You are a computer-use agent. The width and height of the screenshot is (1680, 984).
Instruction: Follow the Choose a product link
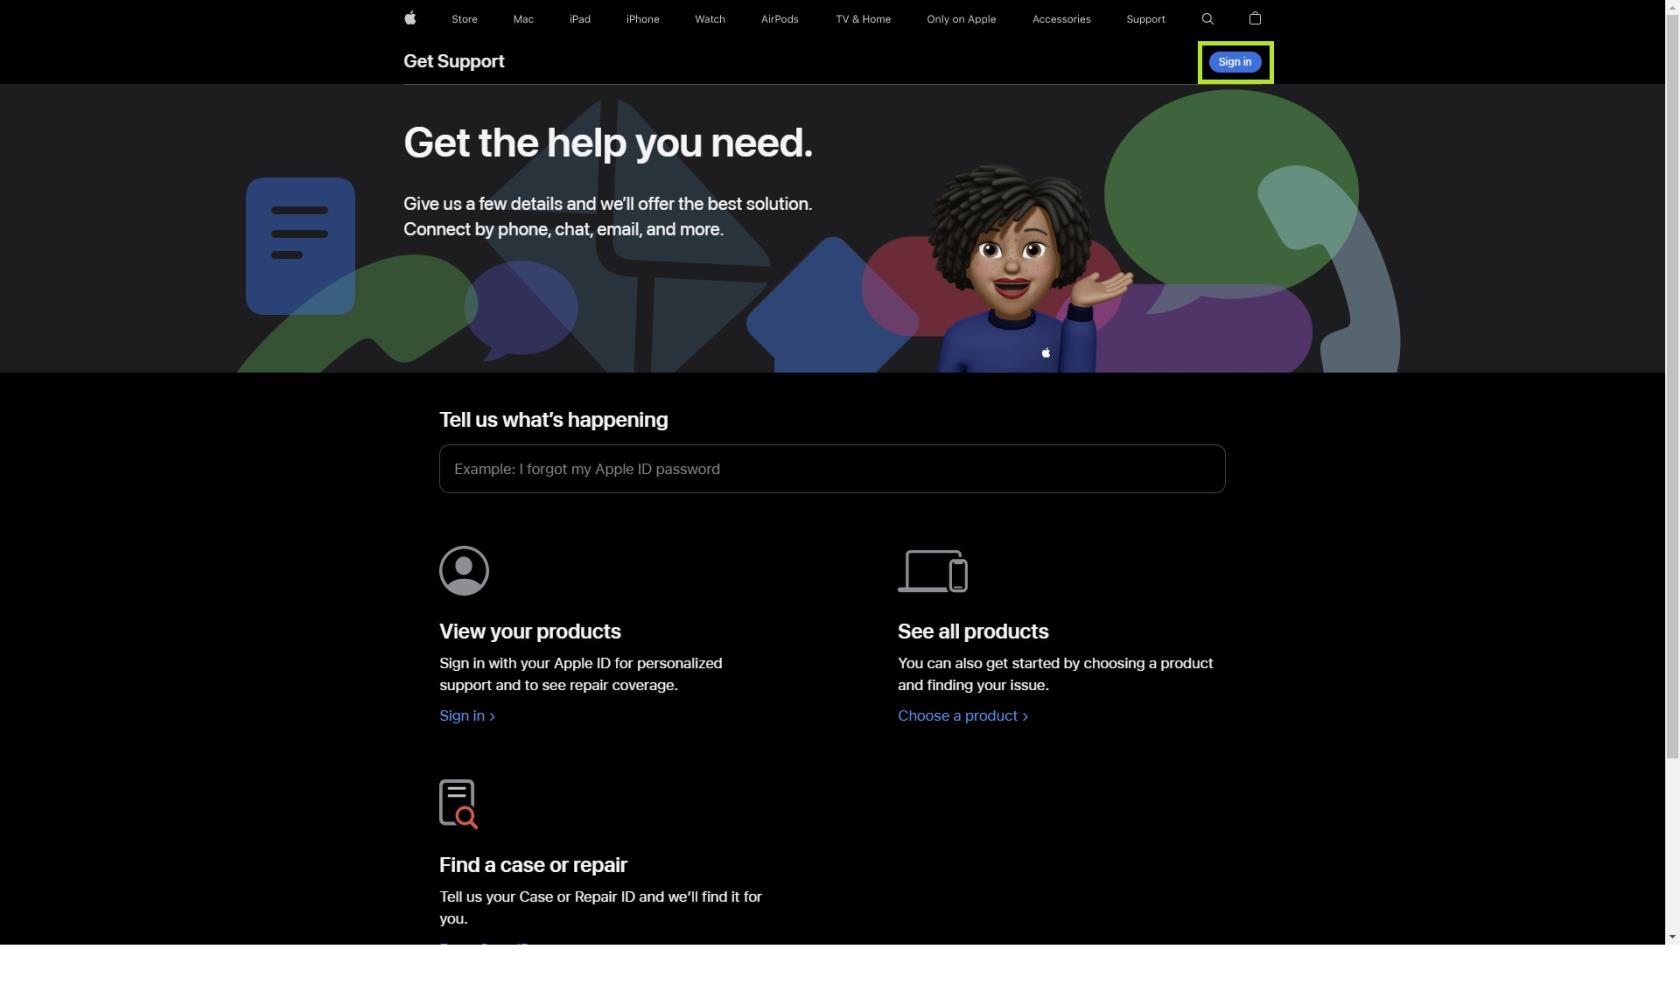click(x=963, y=716)
